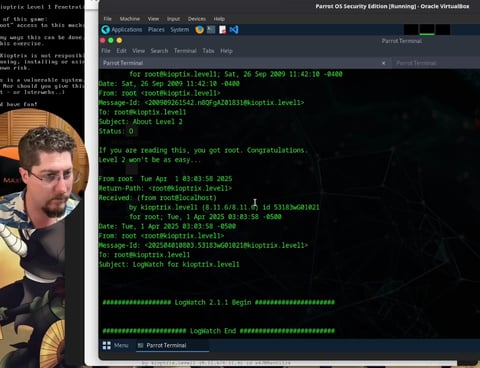Click 'From root Tue Apr 1' line
Image resolution: width=480 pixels, height=368 pixels.
click(165, 179)
